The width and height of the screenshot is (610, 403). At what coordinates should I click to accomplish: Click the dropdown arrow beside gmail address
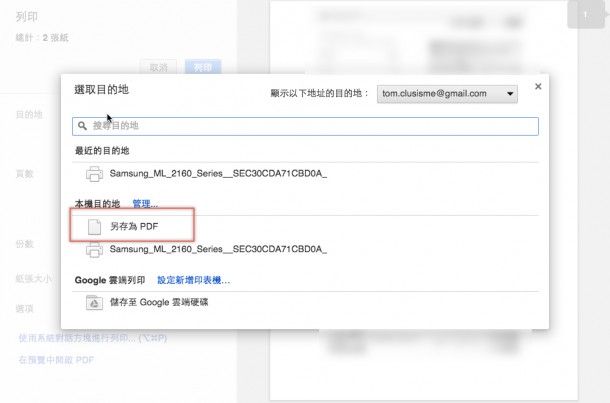coord(510,94)
